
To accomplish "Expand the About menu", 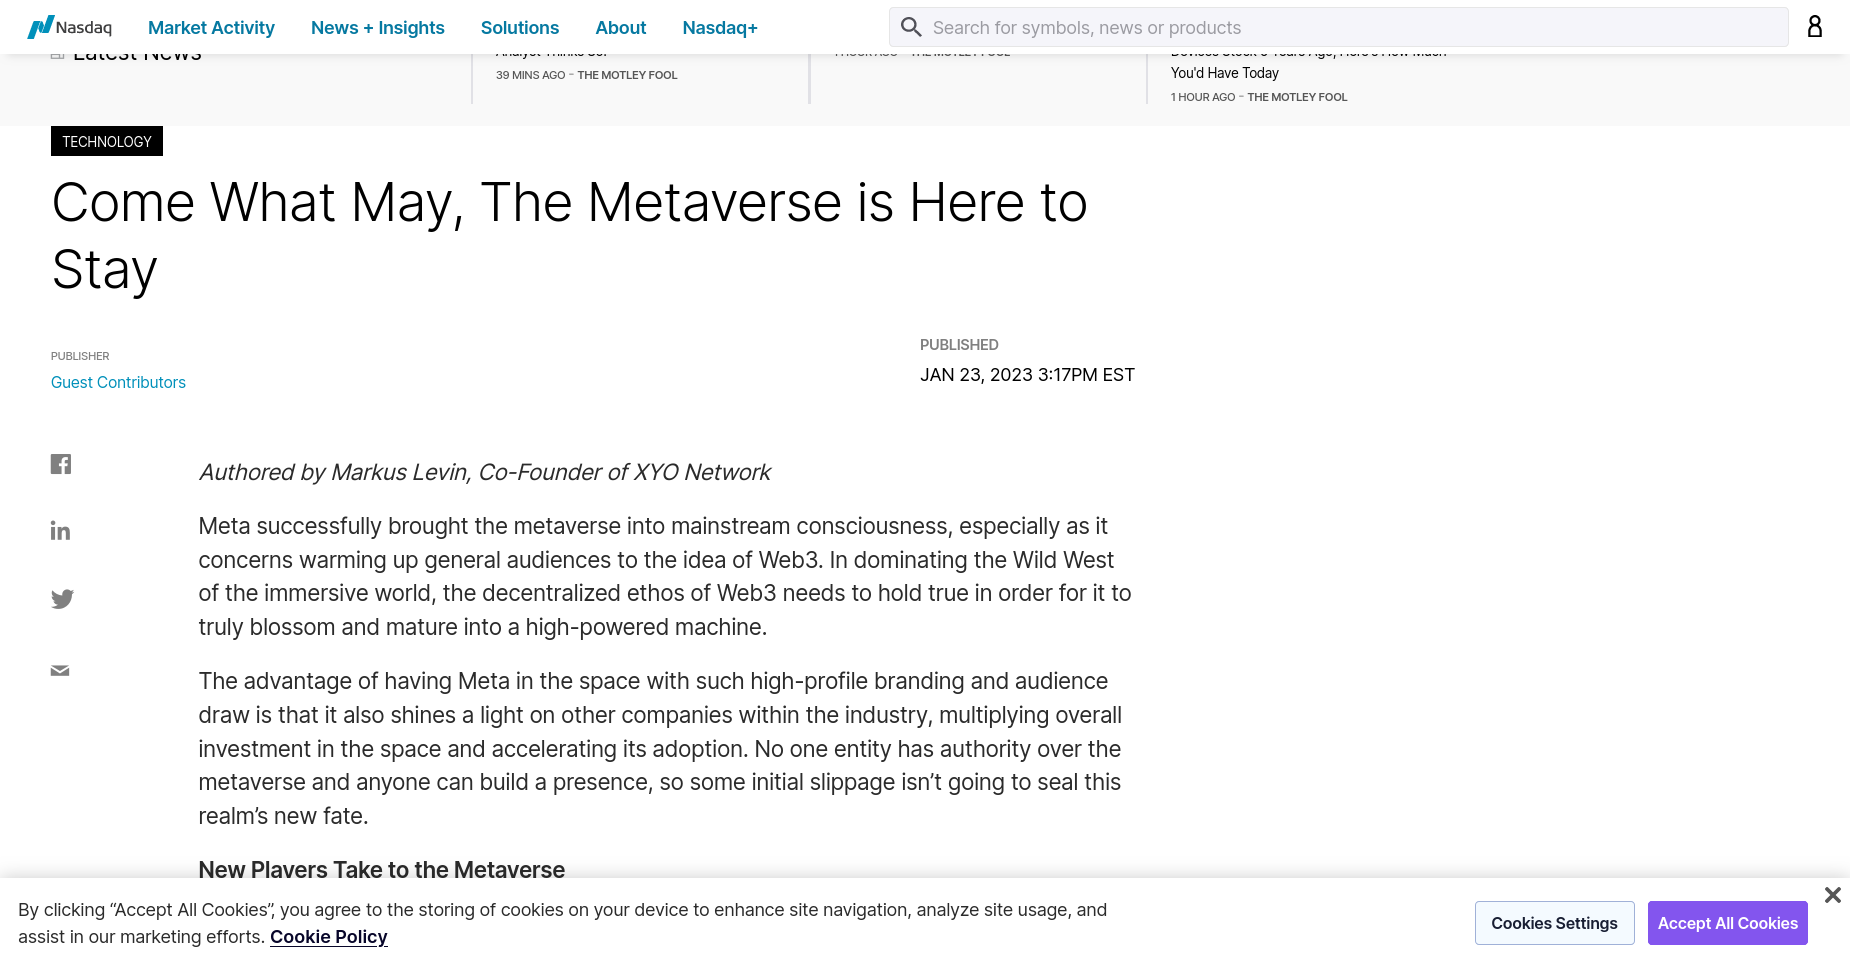I will click(620, 28).
